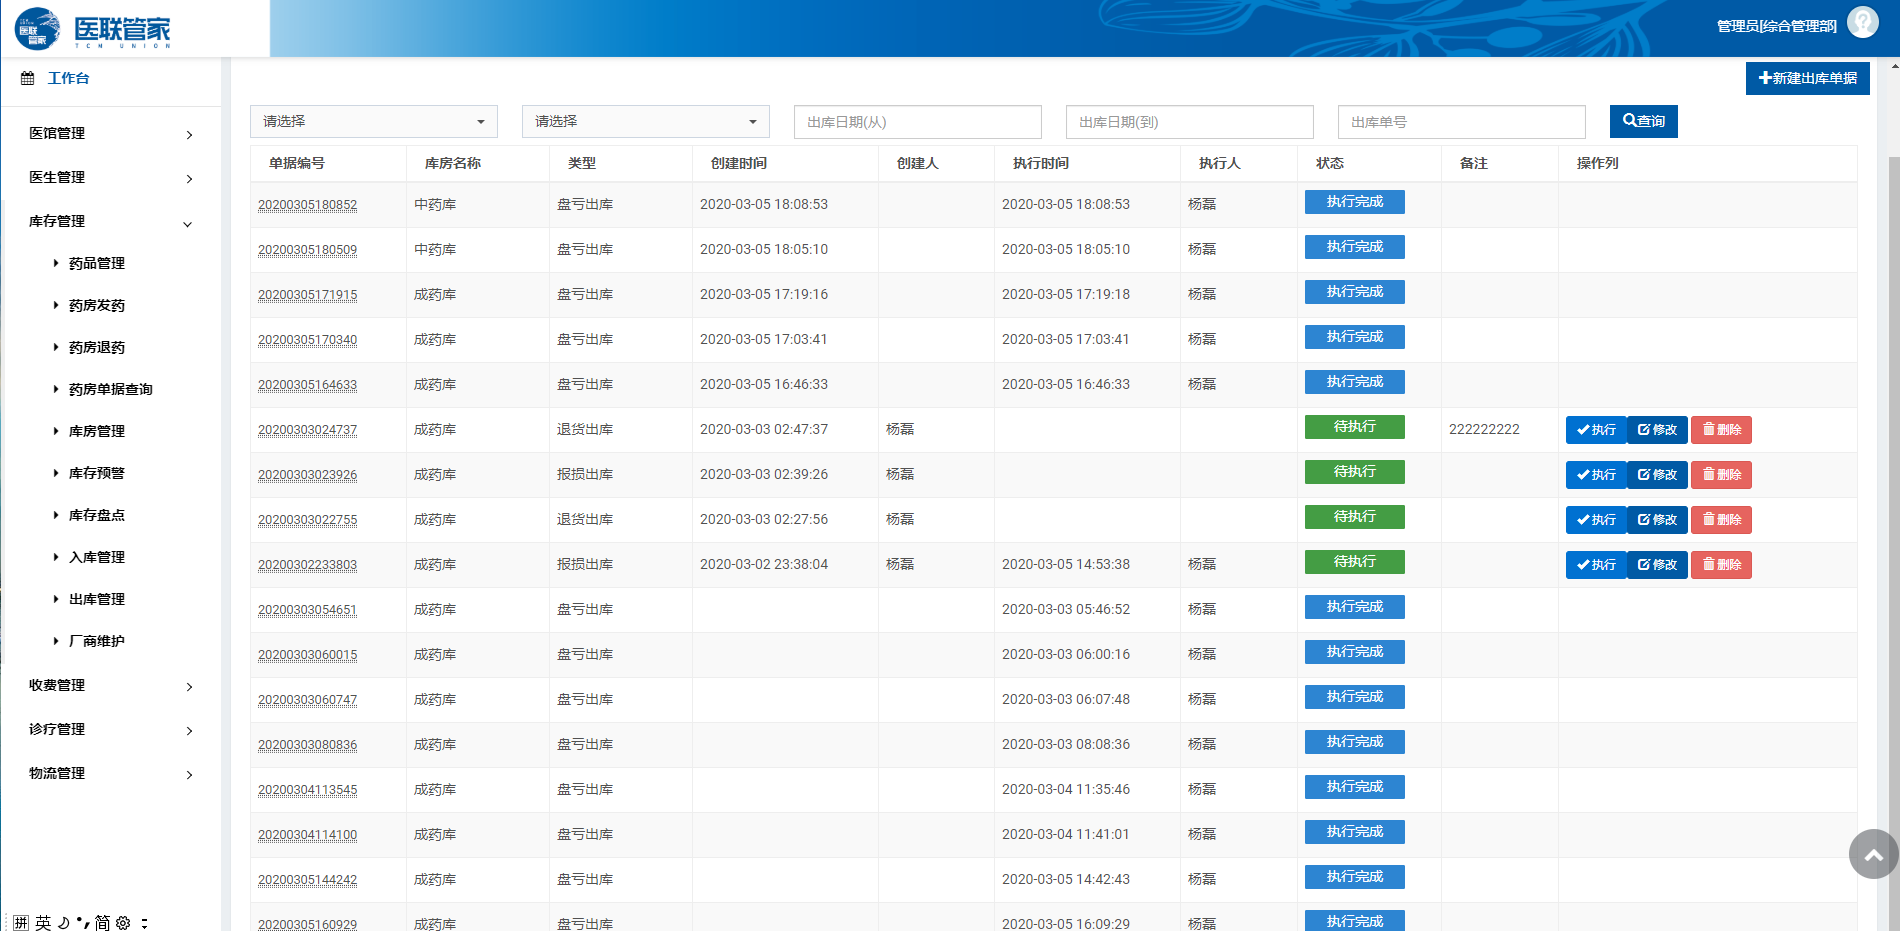Expand 物流管理 menu

click(x=110, y=773)
